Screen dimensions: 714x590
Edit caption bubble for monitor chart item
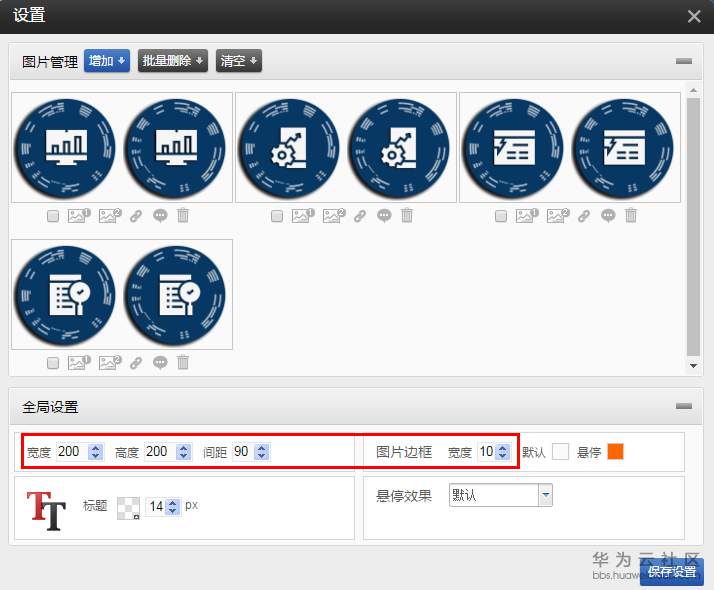coord(160,215)
